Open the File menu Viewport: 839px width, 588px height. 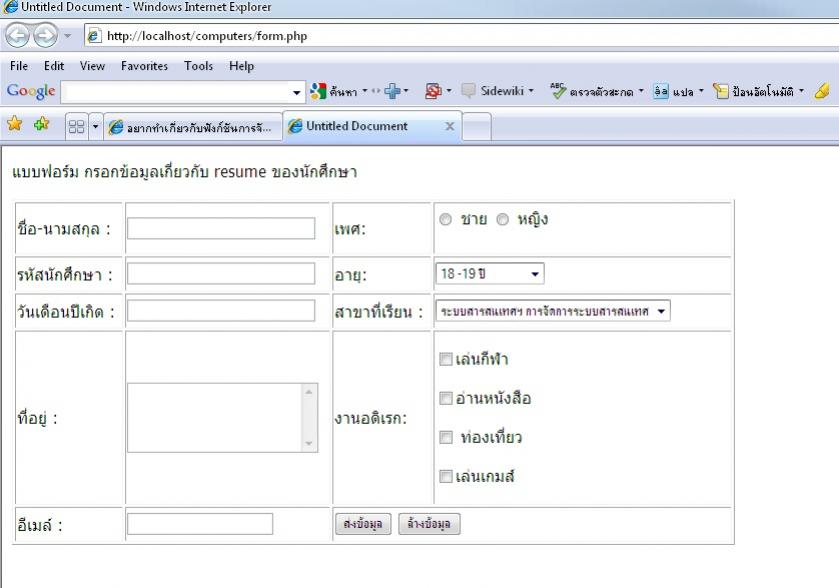(19, 66)
